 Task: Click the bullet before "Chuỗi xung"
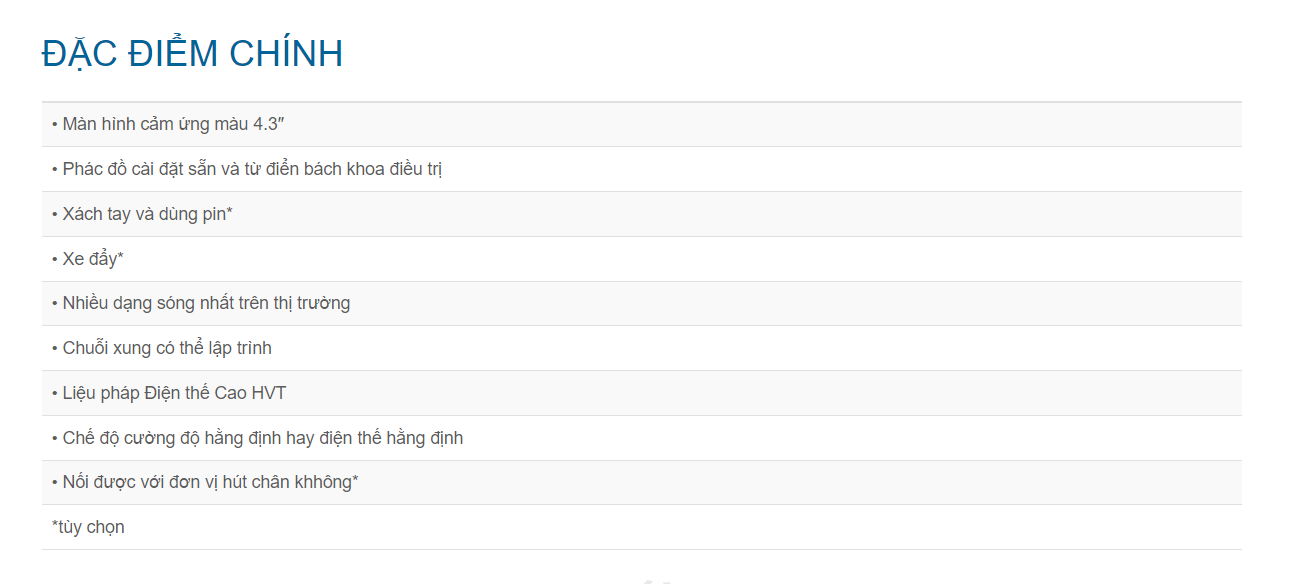pyautogui.click(x=55, y=348)
